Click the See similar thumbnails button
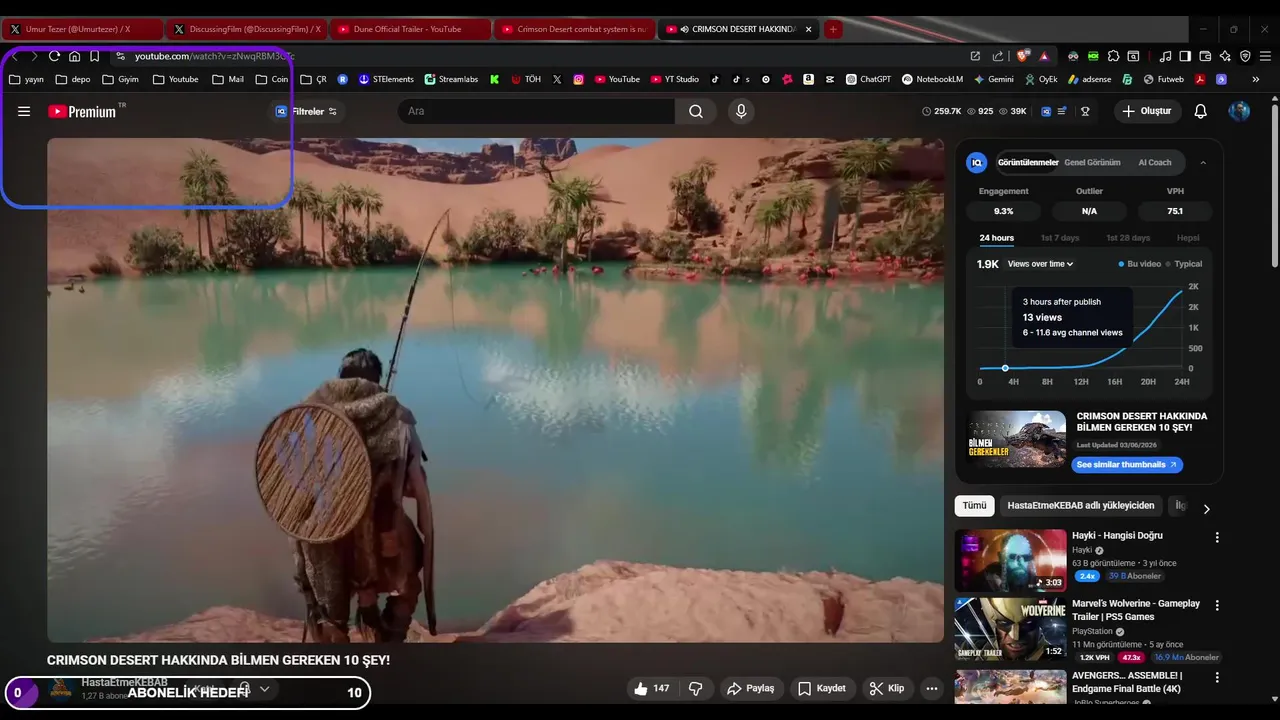 [1127, 465]
